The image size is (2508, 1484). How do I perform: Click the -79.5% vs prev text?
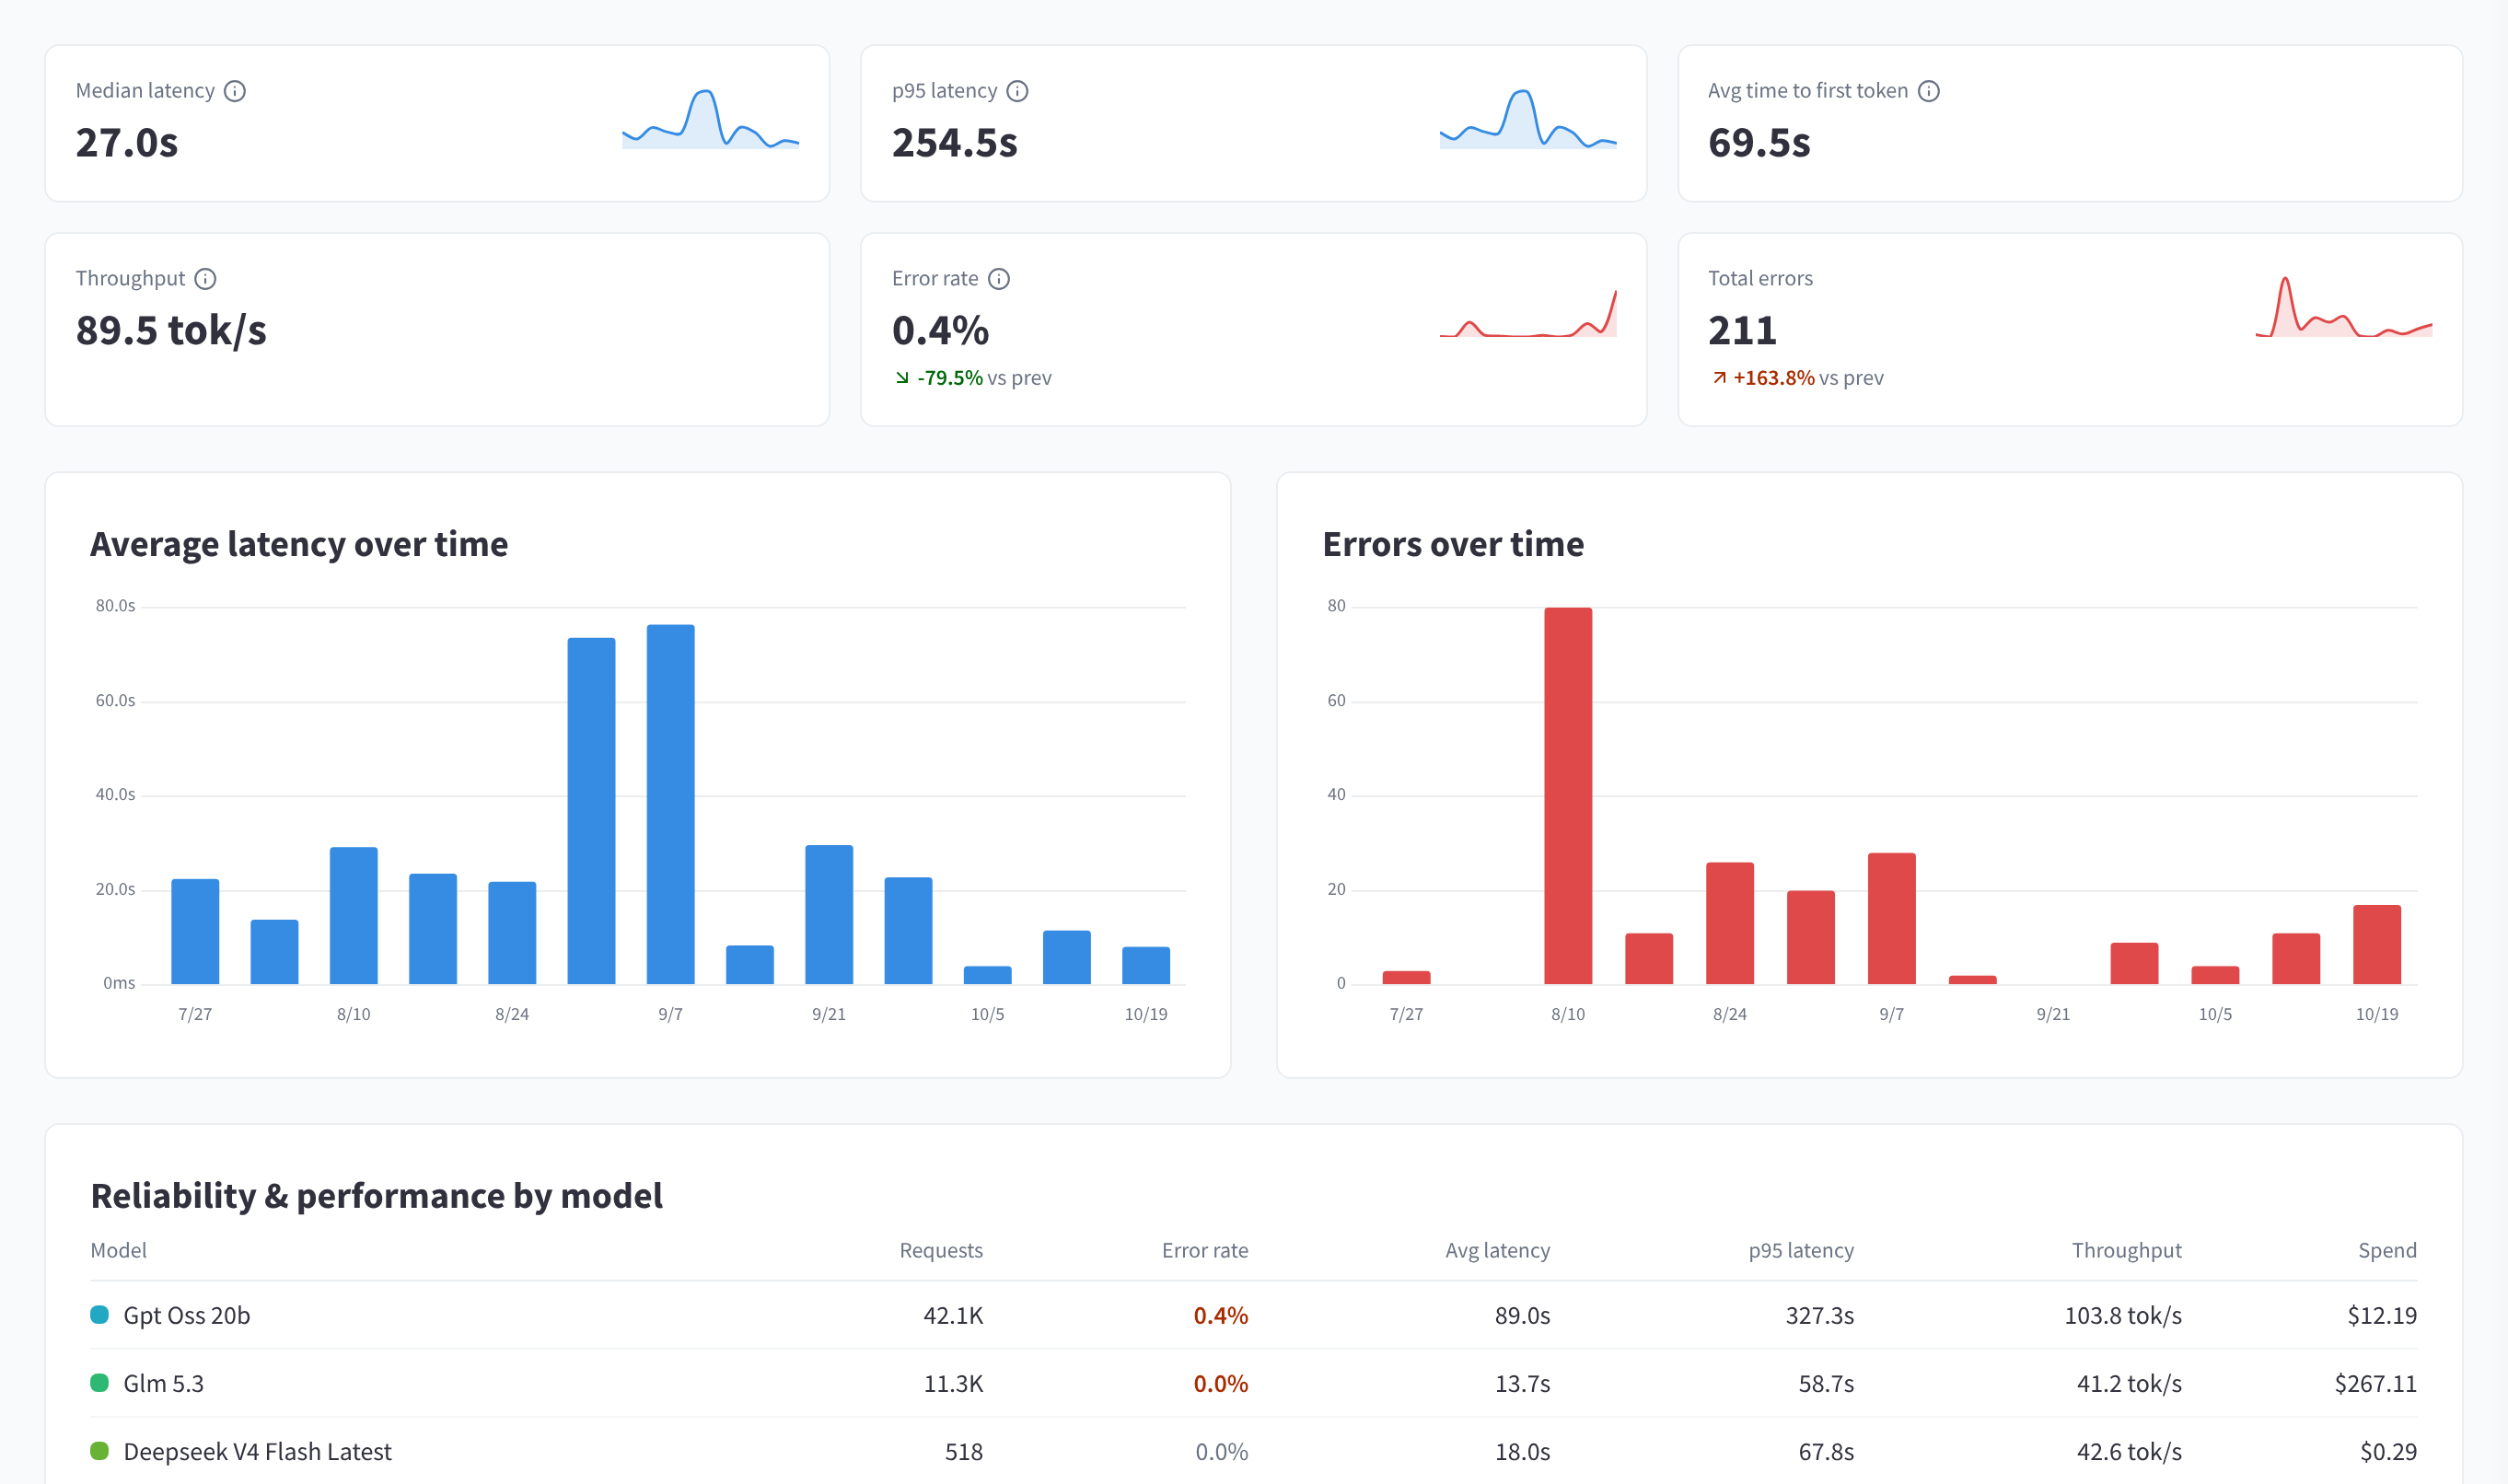point(984,377)
